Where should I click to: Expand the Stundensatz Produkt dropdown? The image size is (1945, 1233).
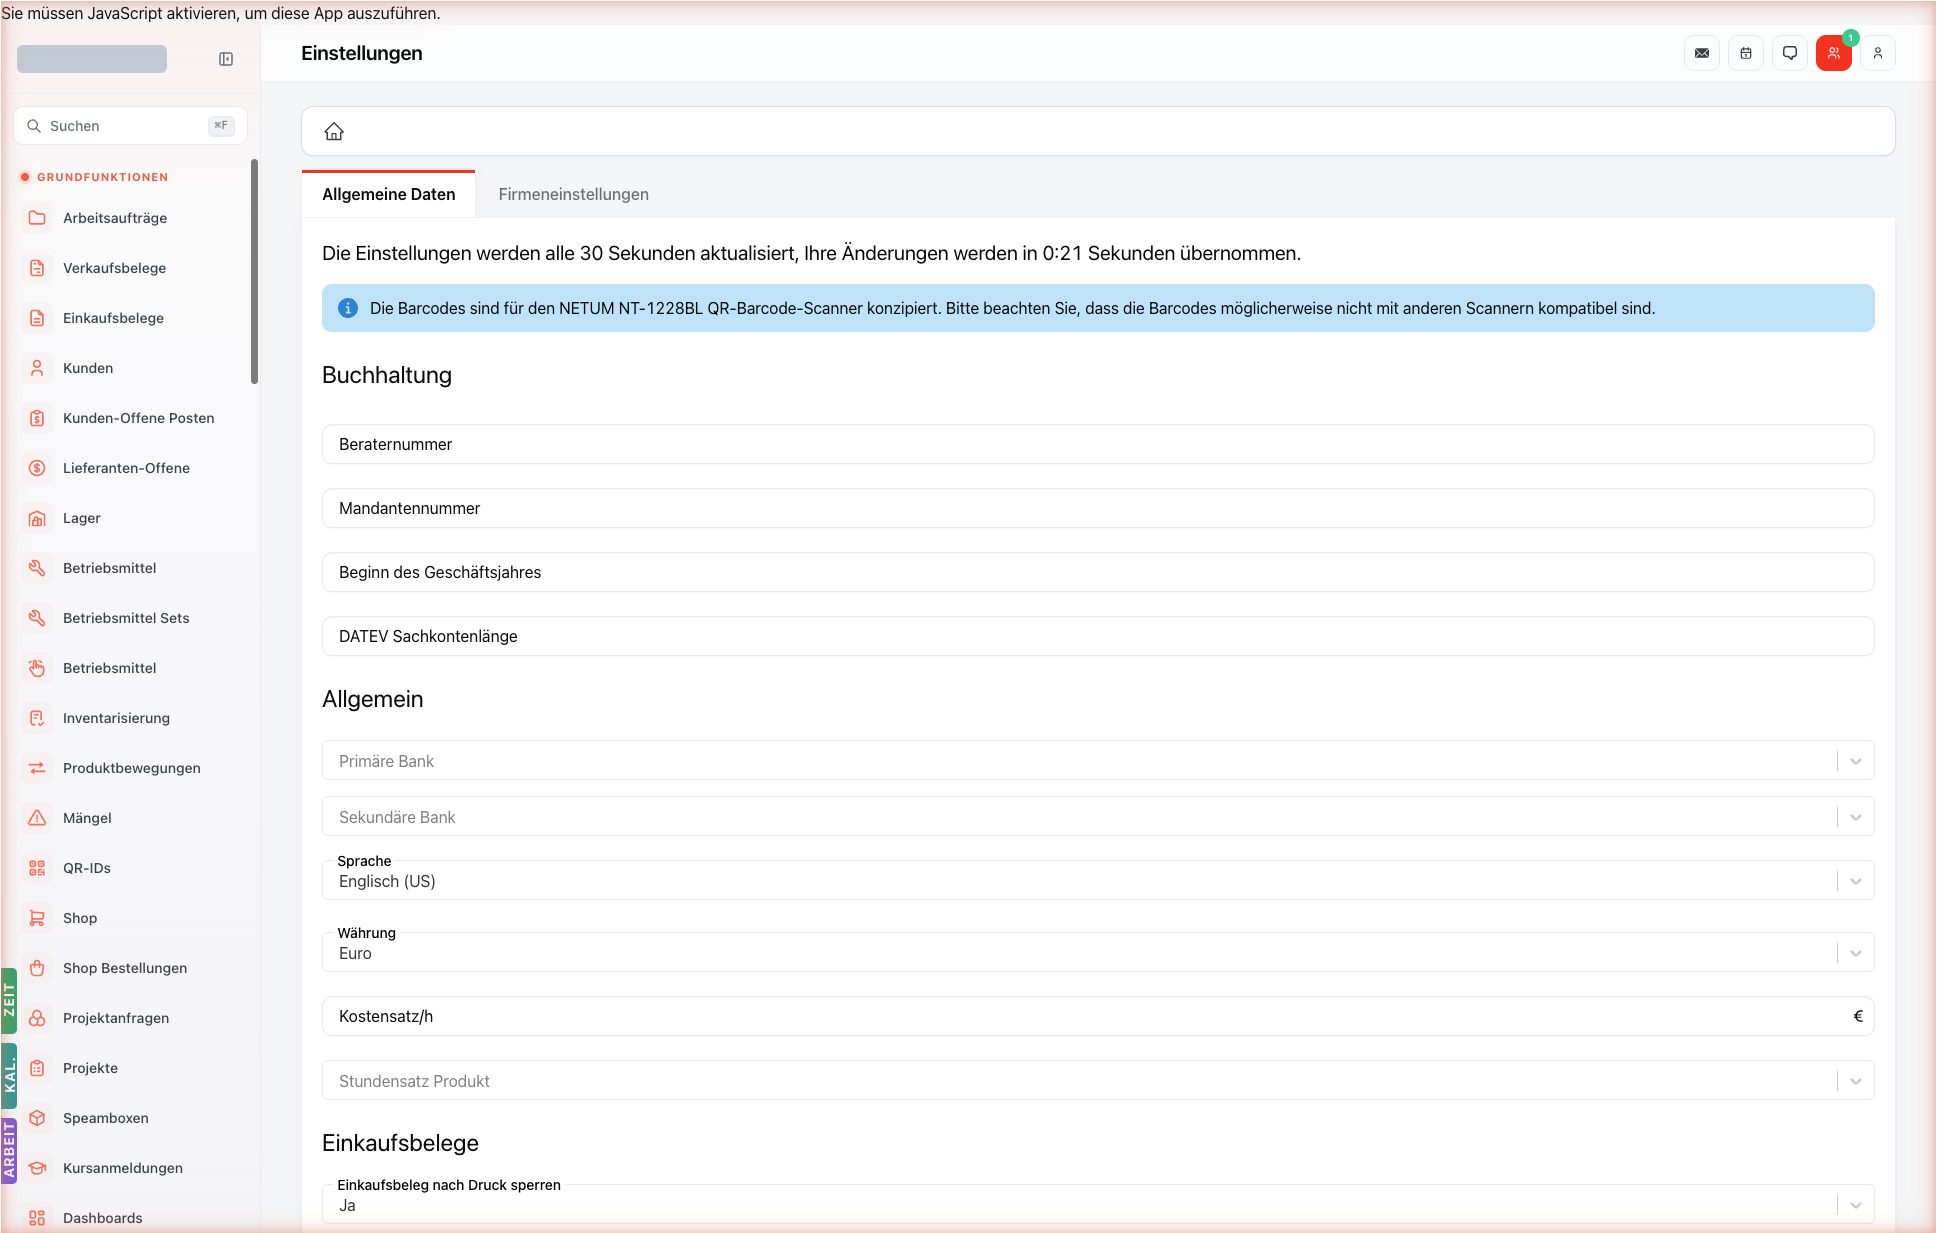(1098, 1081)
